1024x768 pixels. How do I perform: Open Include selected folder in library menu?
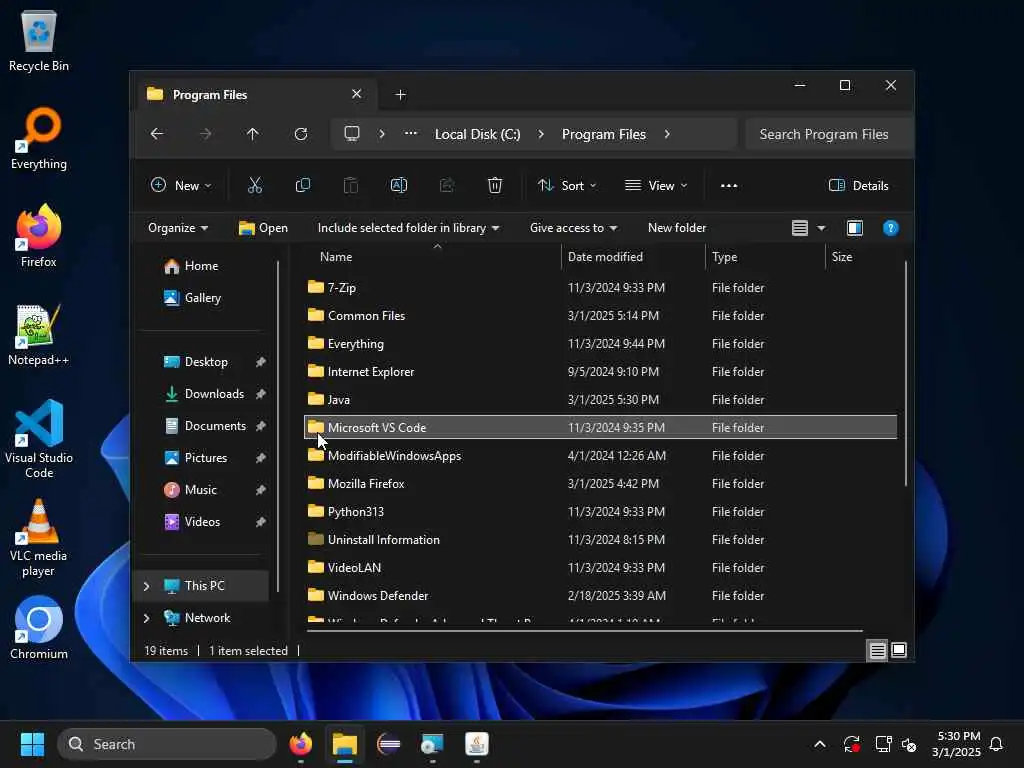[x=408, y=228]
